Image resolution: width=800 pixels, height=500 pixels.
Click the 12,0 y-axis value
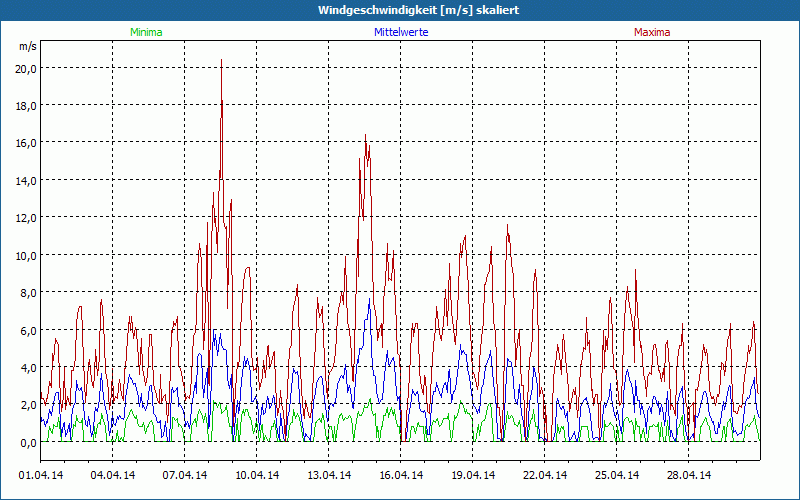click(26, 218)
